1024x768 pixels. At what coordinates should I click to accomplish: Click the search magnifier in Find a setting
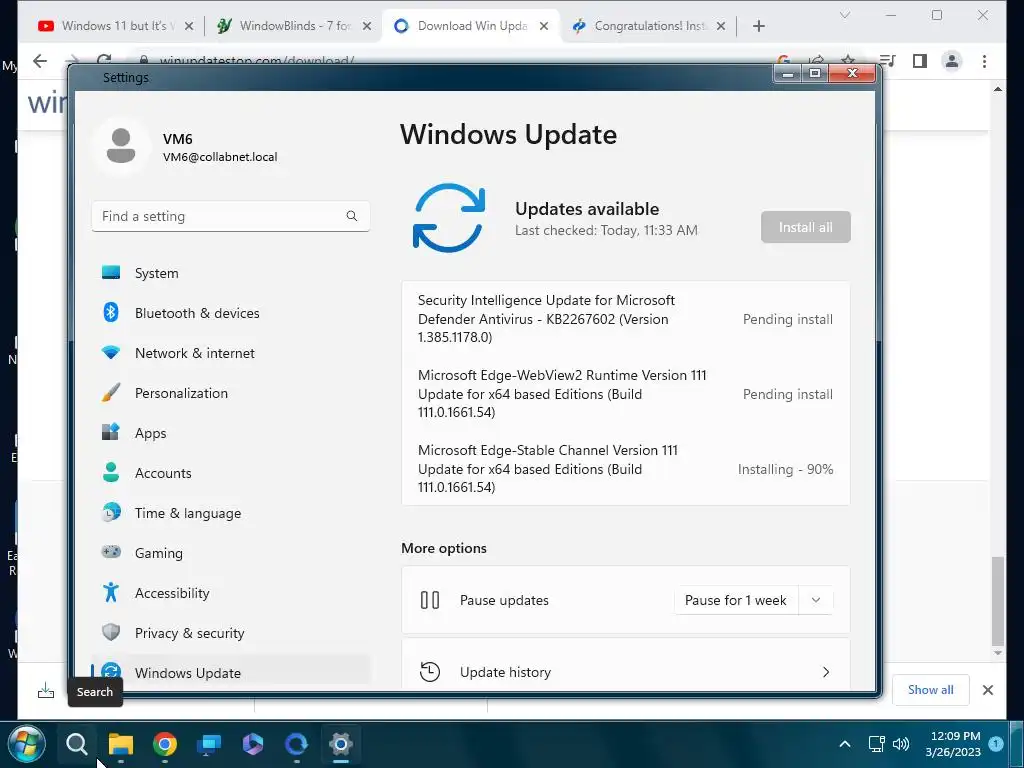351,216
